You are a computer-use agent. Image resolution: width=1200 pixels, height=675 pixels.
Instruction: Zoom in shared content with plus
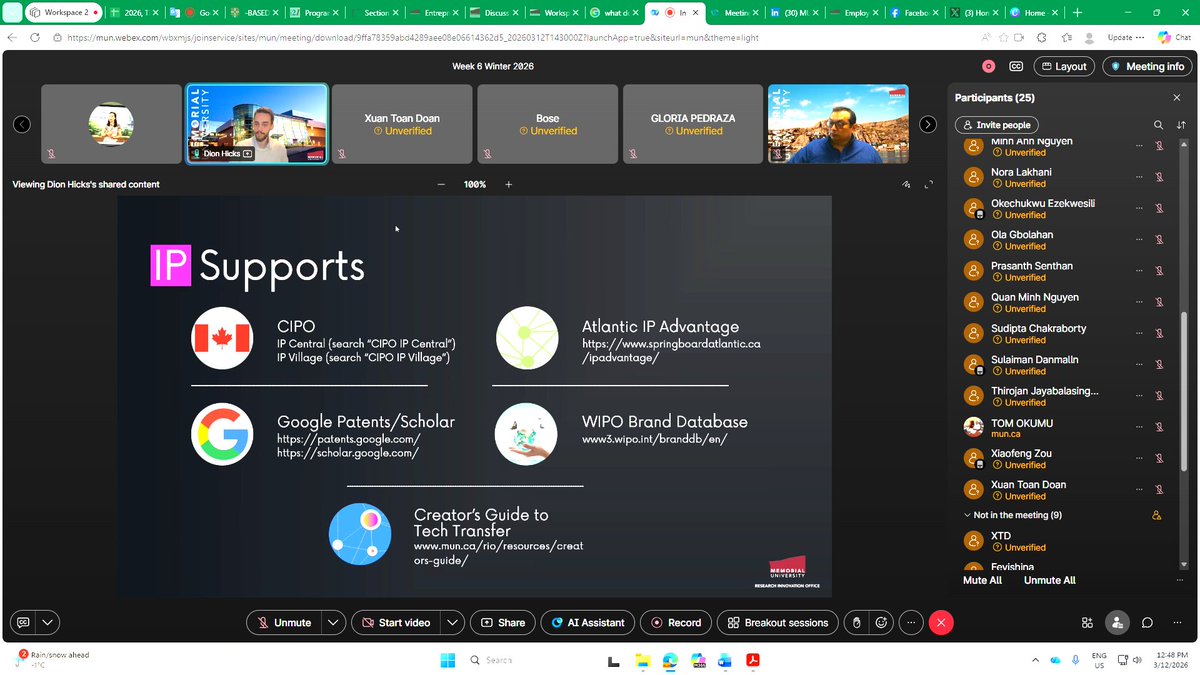tap(508, 184)
